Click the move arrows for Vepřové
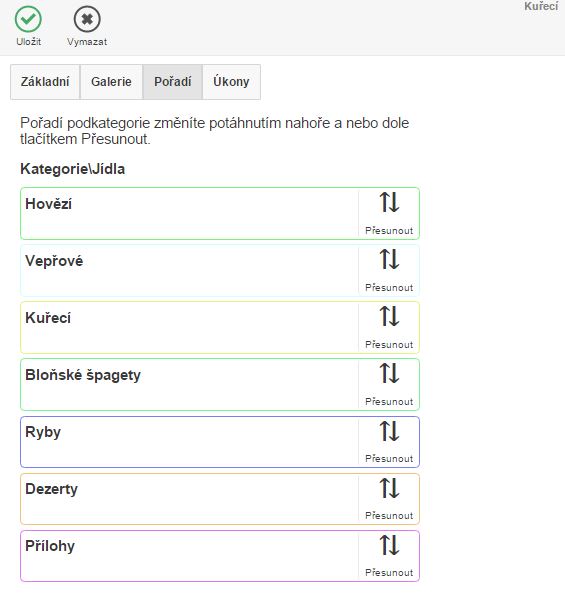Image resolution: width=565 pixels, height=594 pixels. coord(389,259)
